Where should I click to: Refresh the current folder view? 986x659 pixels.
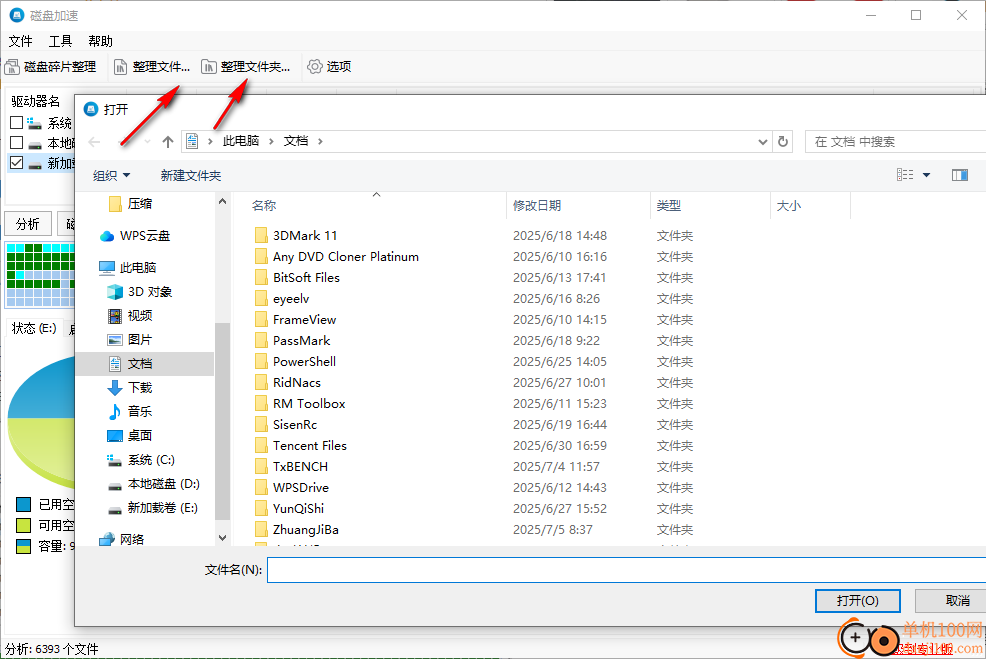(783, 141)
